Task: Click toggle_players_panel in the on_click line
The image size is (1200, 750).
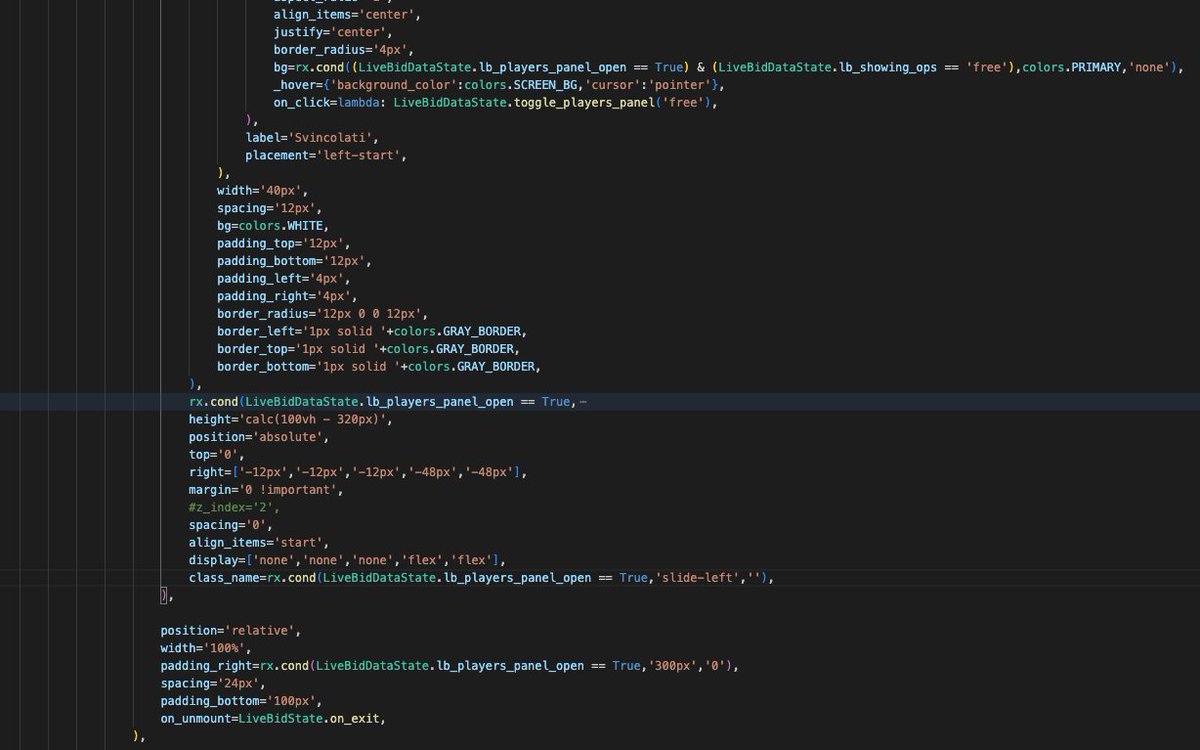Action: coord(583,102)
